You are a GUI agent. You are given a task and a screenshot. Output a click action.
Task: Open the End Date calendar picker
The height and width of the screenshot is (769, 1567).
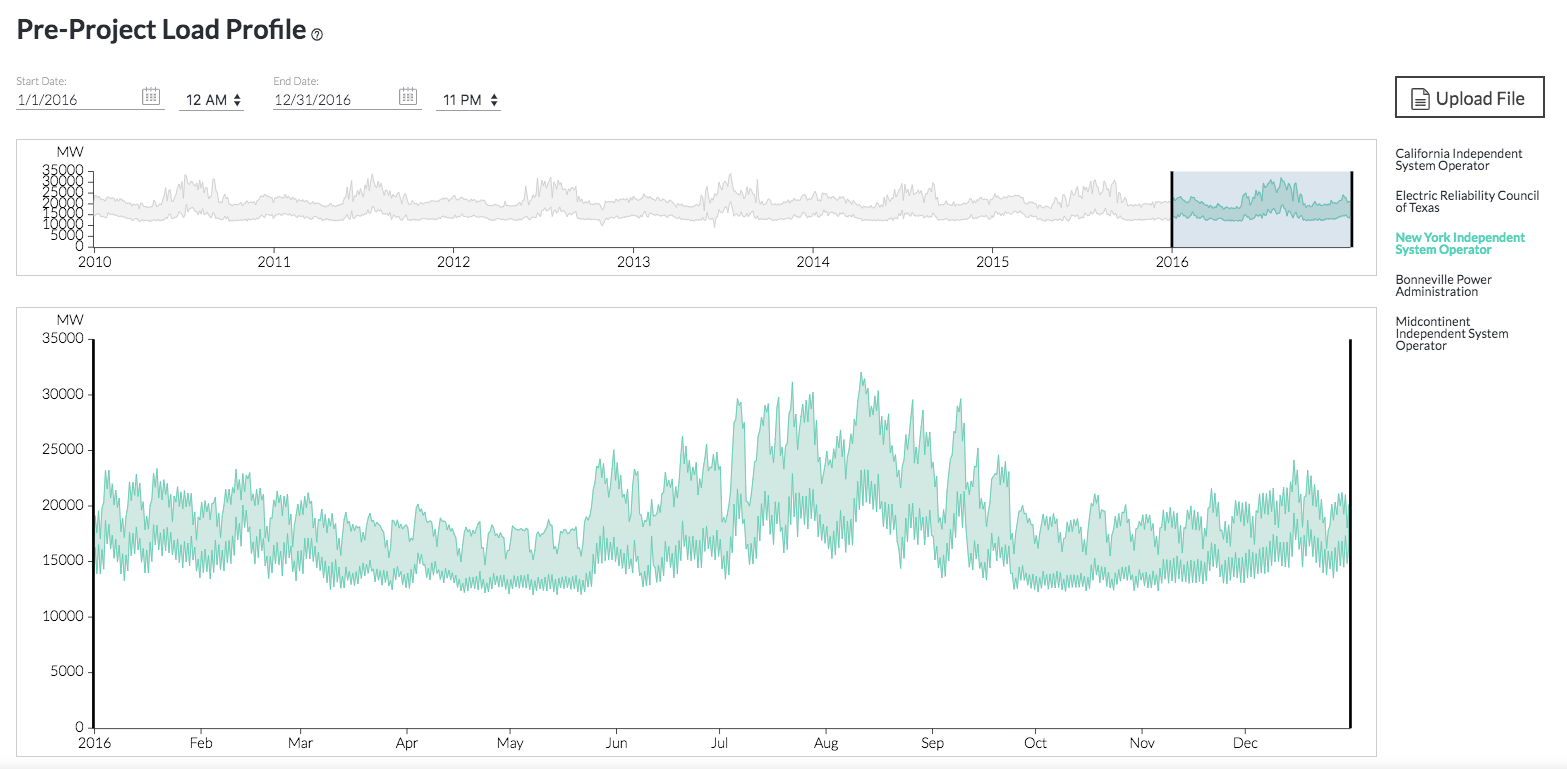(408, 96)
